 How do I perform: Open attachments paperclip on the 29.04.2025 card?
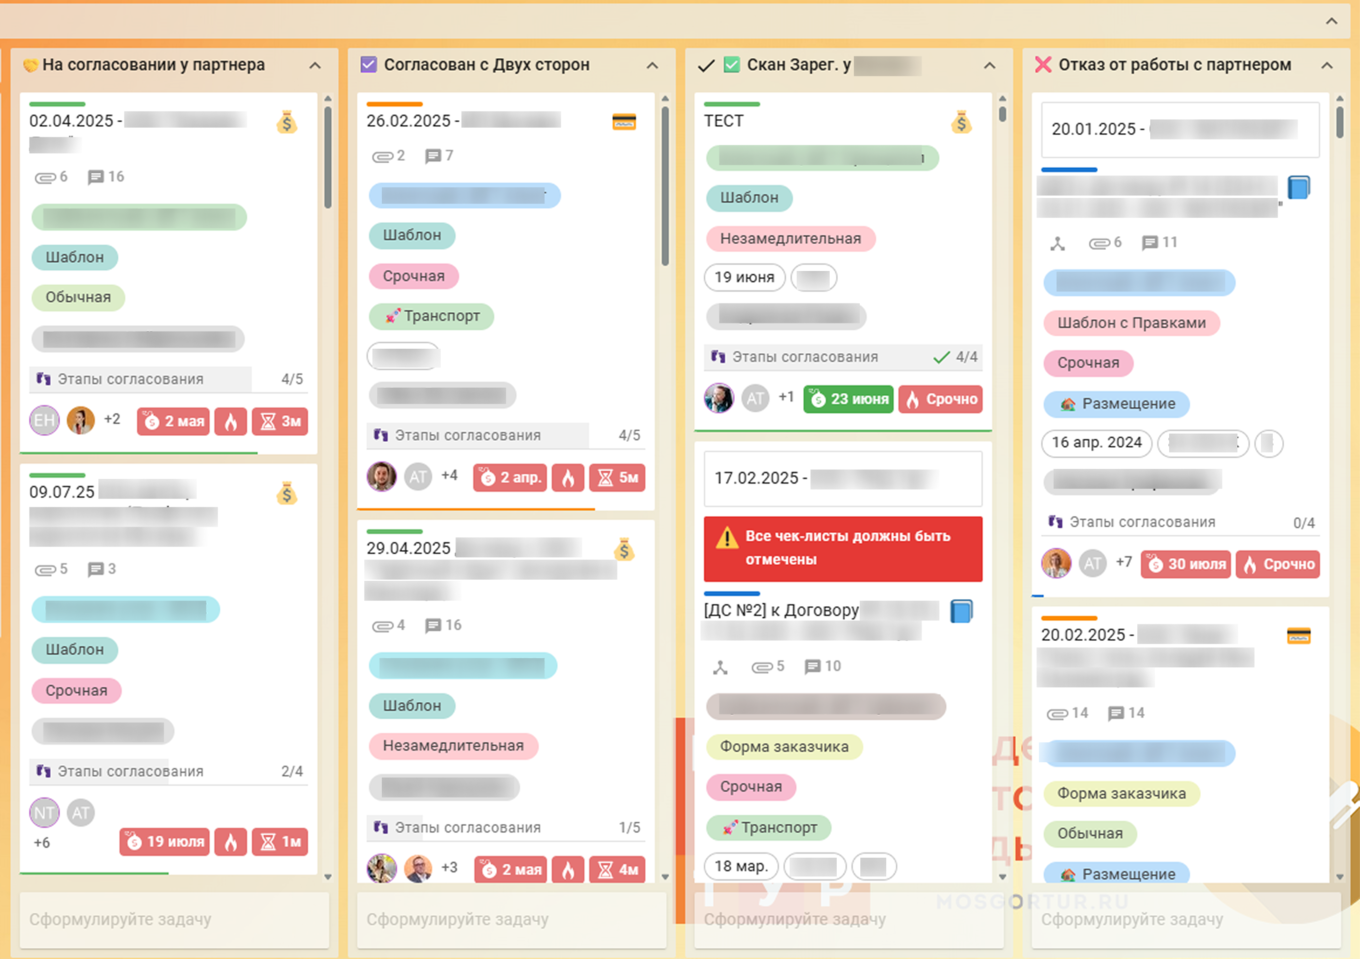pyautogui.click(x=382, y=626)
